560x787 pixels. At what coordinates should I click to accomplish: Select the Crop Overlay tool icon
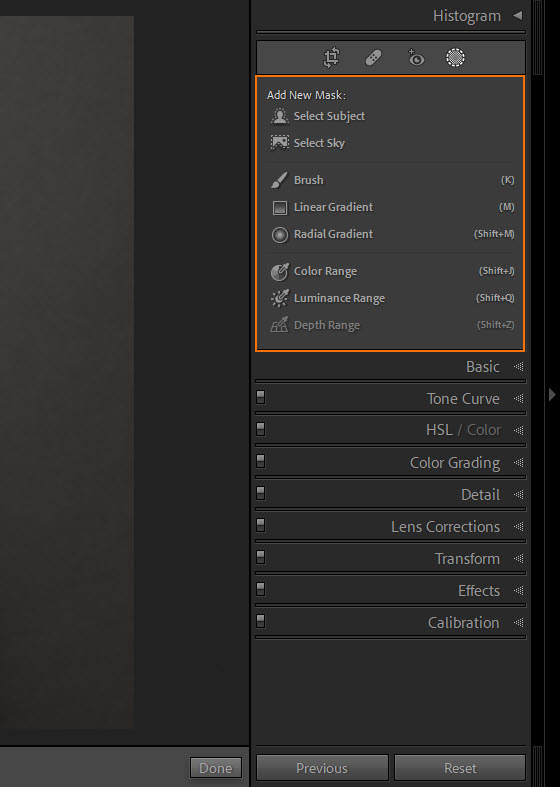click(x=331, y=58)
